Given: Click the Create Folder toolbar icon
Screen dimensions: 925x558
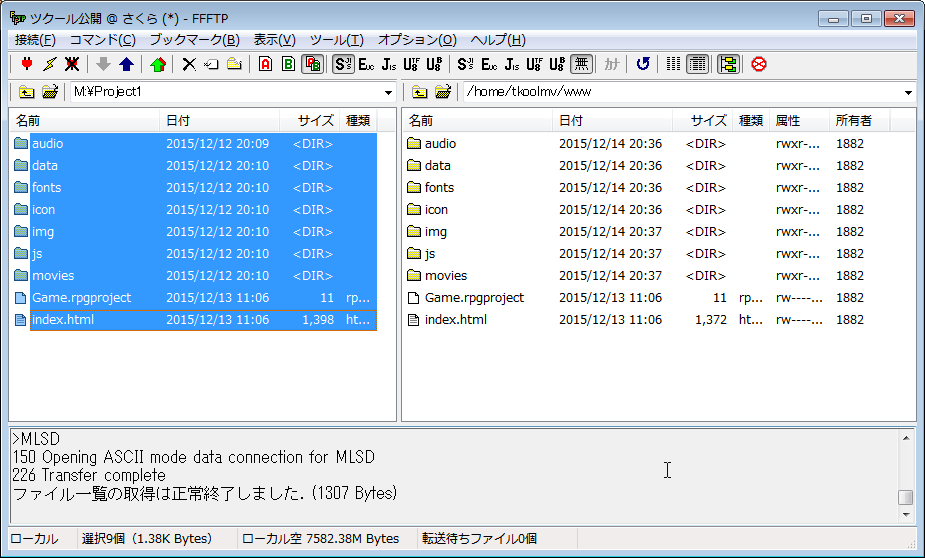Looking at the screenshot, I should [x=234, y=64].
